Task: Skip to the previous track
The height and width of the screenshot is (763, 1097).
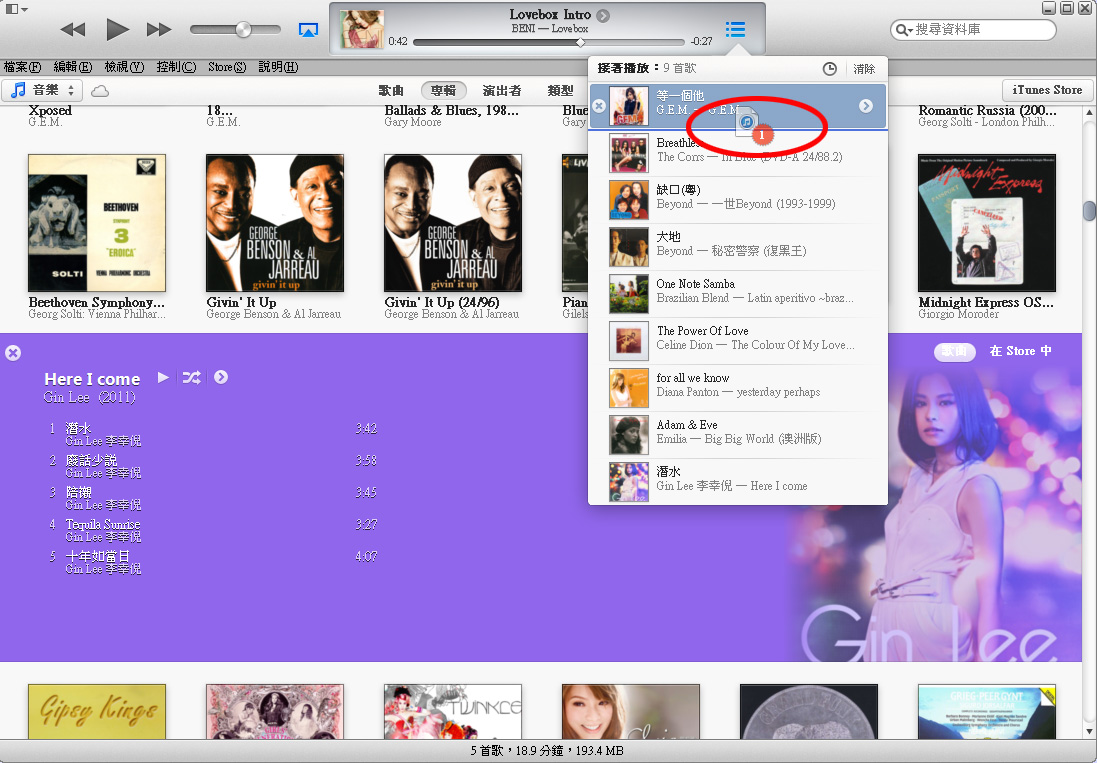Action: [x=72, y=29]
